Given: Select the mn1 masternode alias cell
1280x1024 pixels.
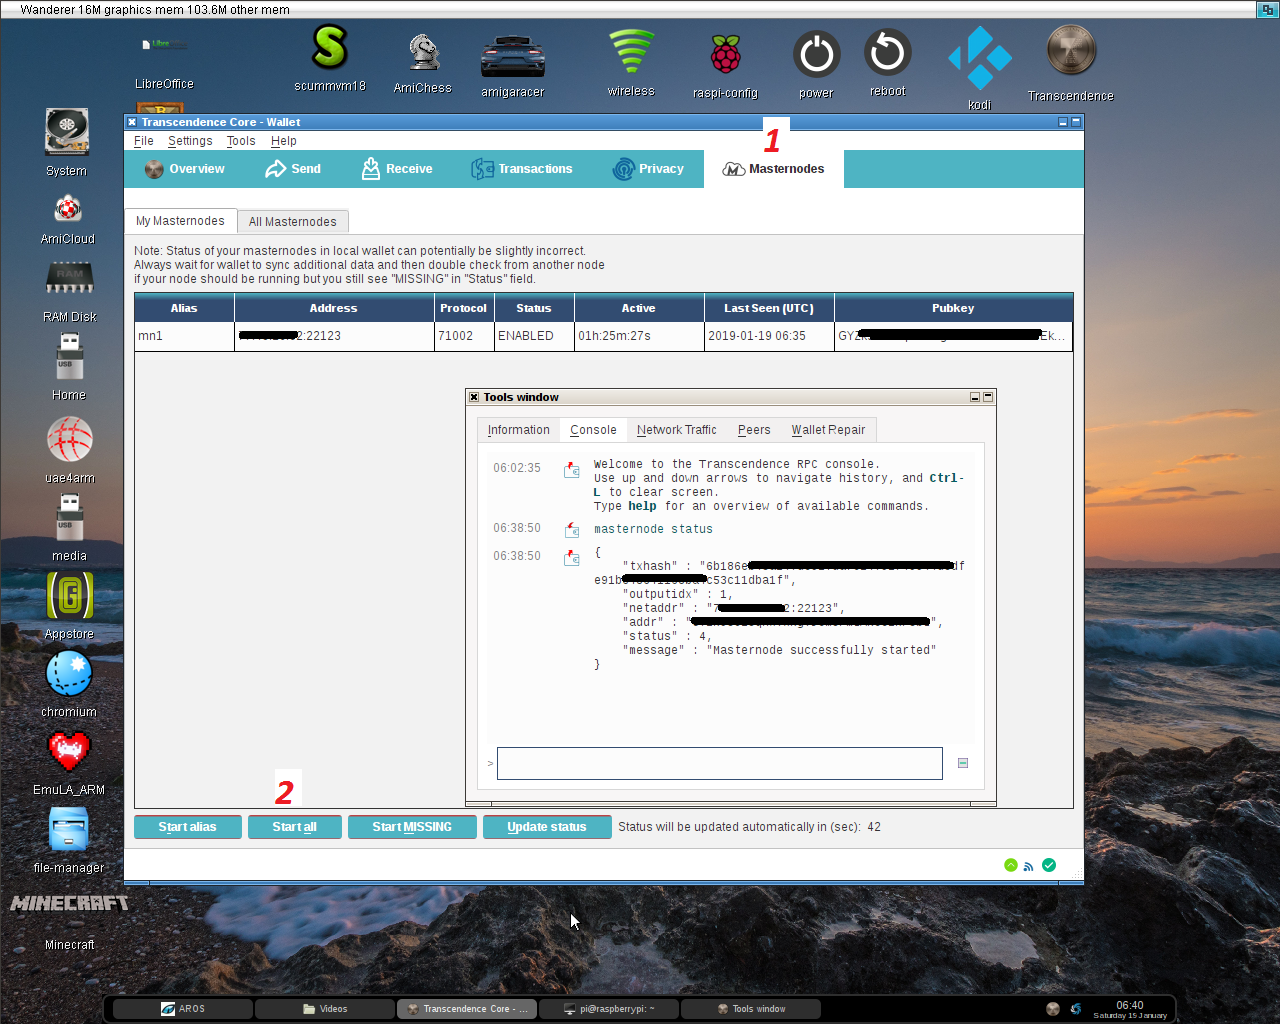Looking at the screenshot, I should pos(185,336).
